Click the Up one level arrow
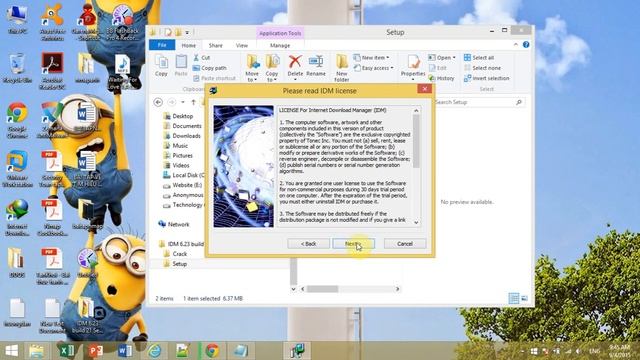This screenshot has width=640, height=360. click(193, 102)
